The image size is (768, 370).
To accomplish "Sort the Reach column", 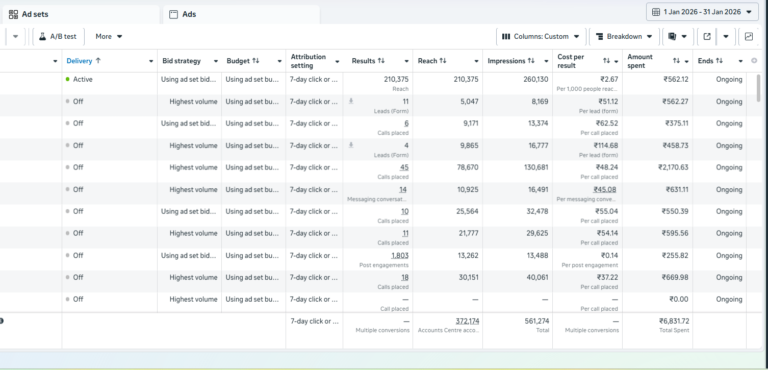I will 443,61.
